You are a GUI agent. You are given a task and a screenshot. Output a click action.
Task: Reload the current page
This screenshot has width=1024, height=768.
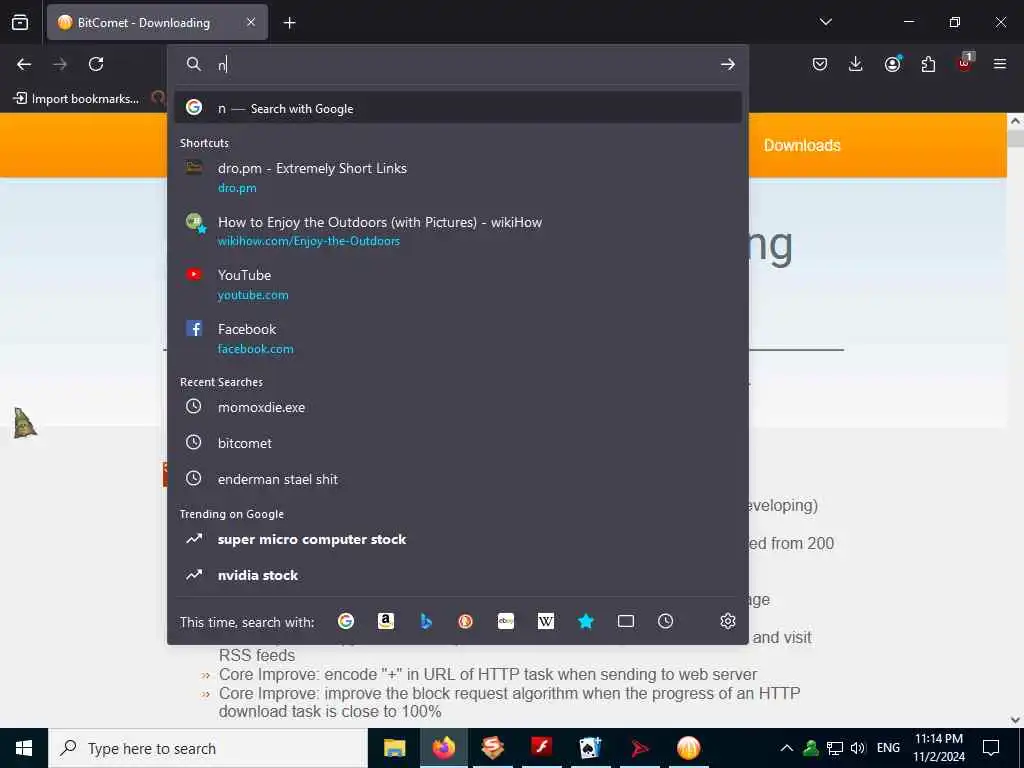click(x=96, y=64)
